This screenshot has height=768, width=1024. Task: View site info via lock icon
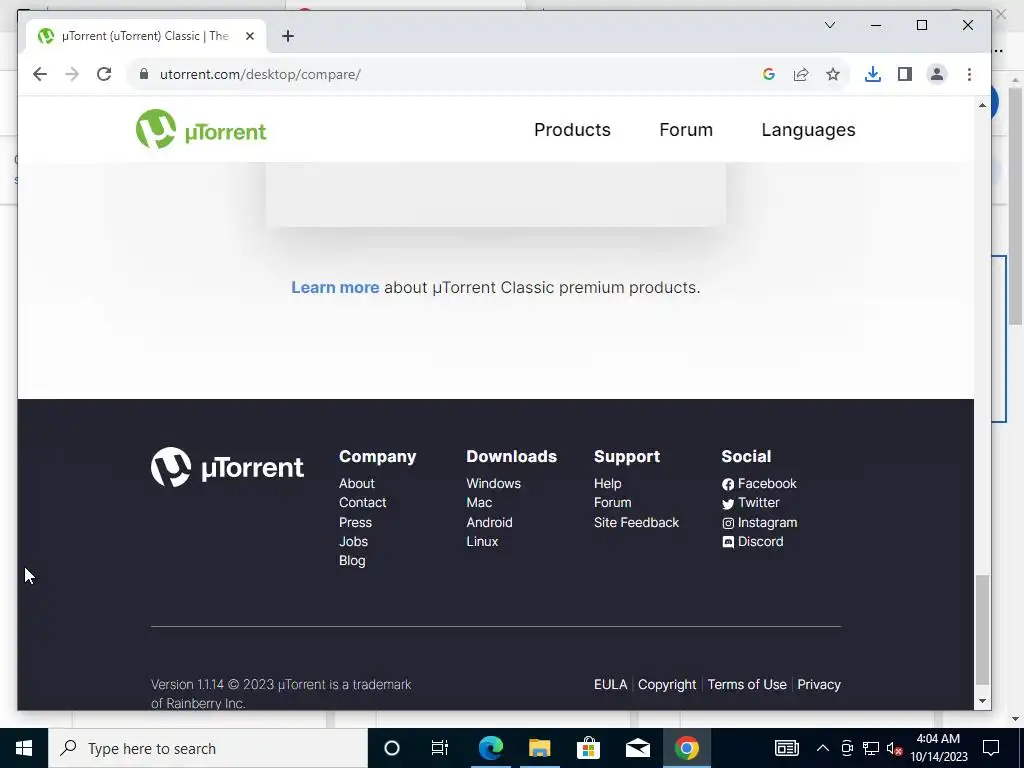click(144, 74)
